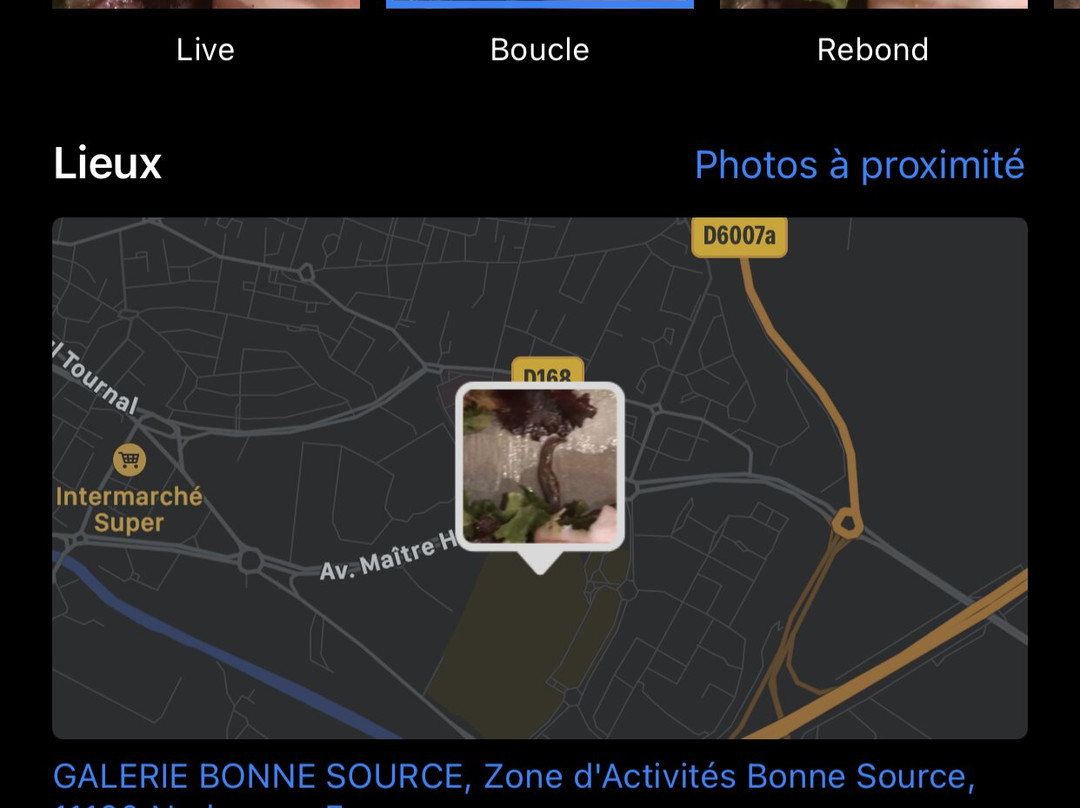1080x808 pixels.
Task: Open the photo thumbnail pinned on the map
Action: [x=540, y=466]
